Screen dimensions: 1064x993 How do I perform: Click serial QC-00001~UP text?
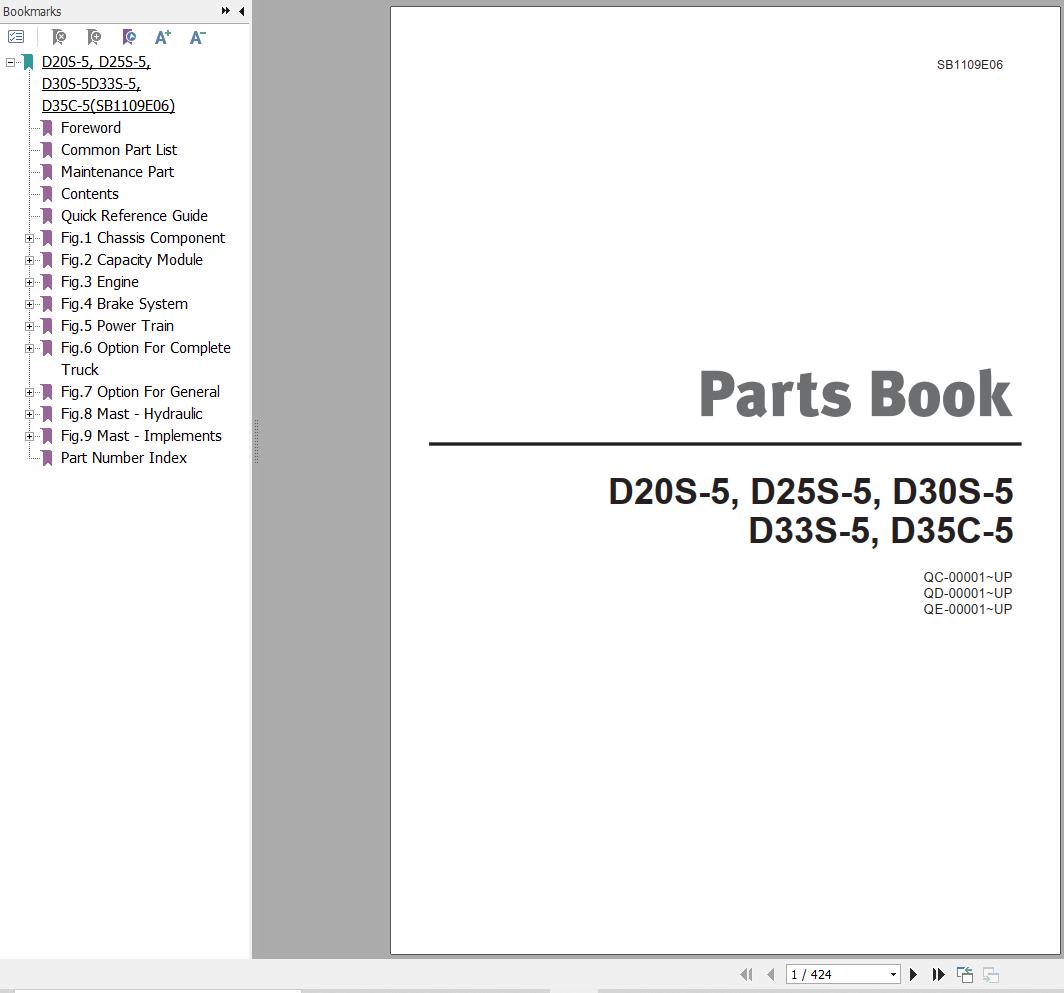[x=968, y=577]
